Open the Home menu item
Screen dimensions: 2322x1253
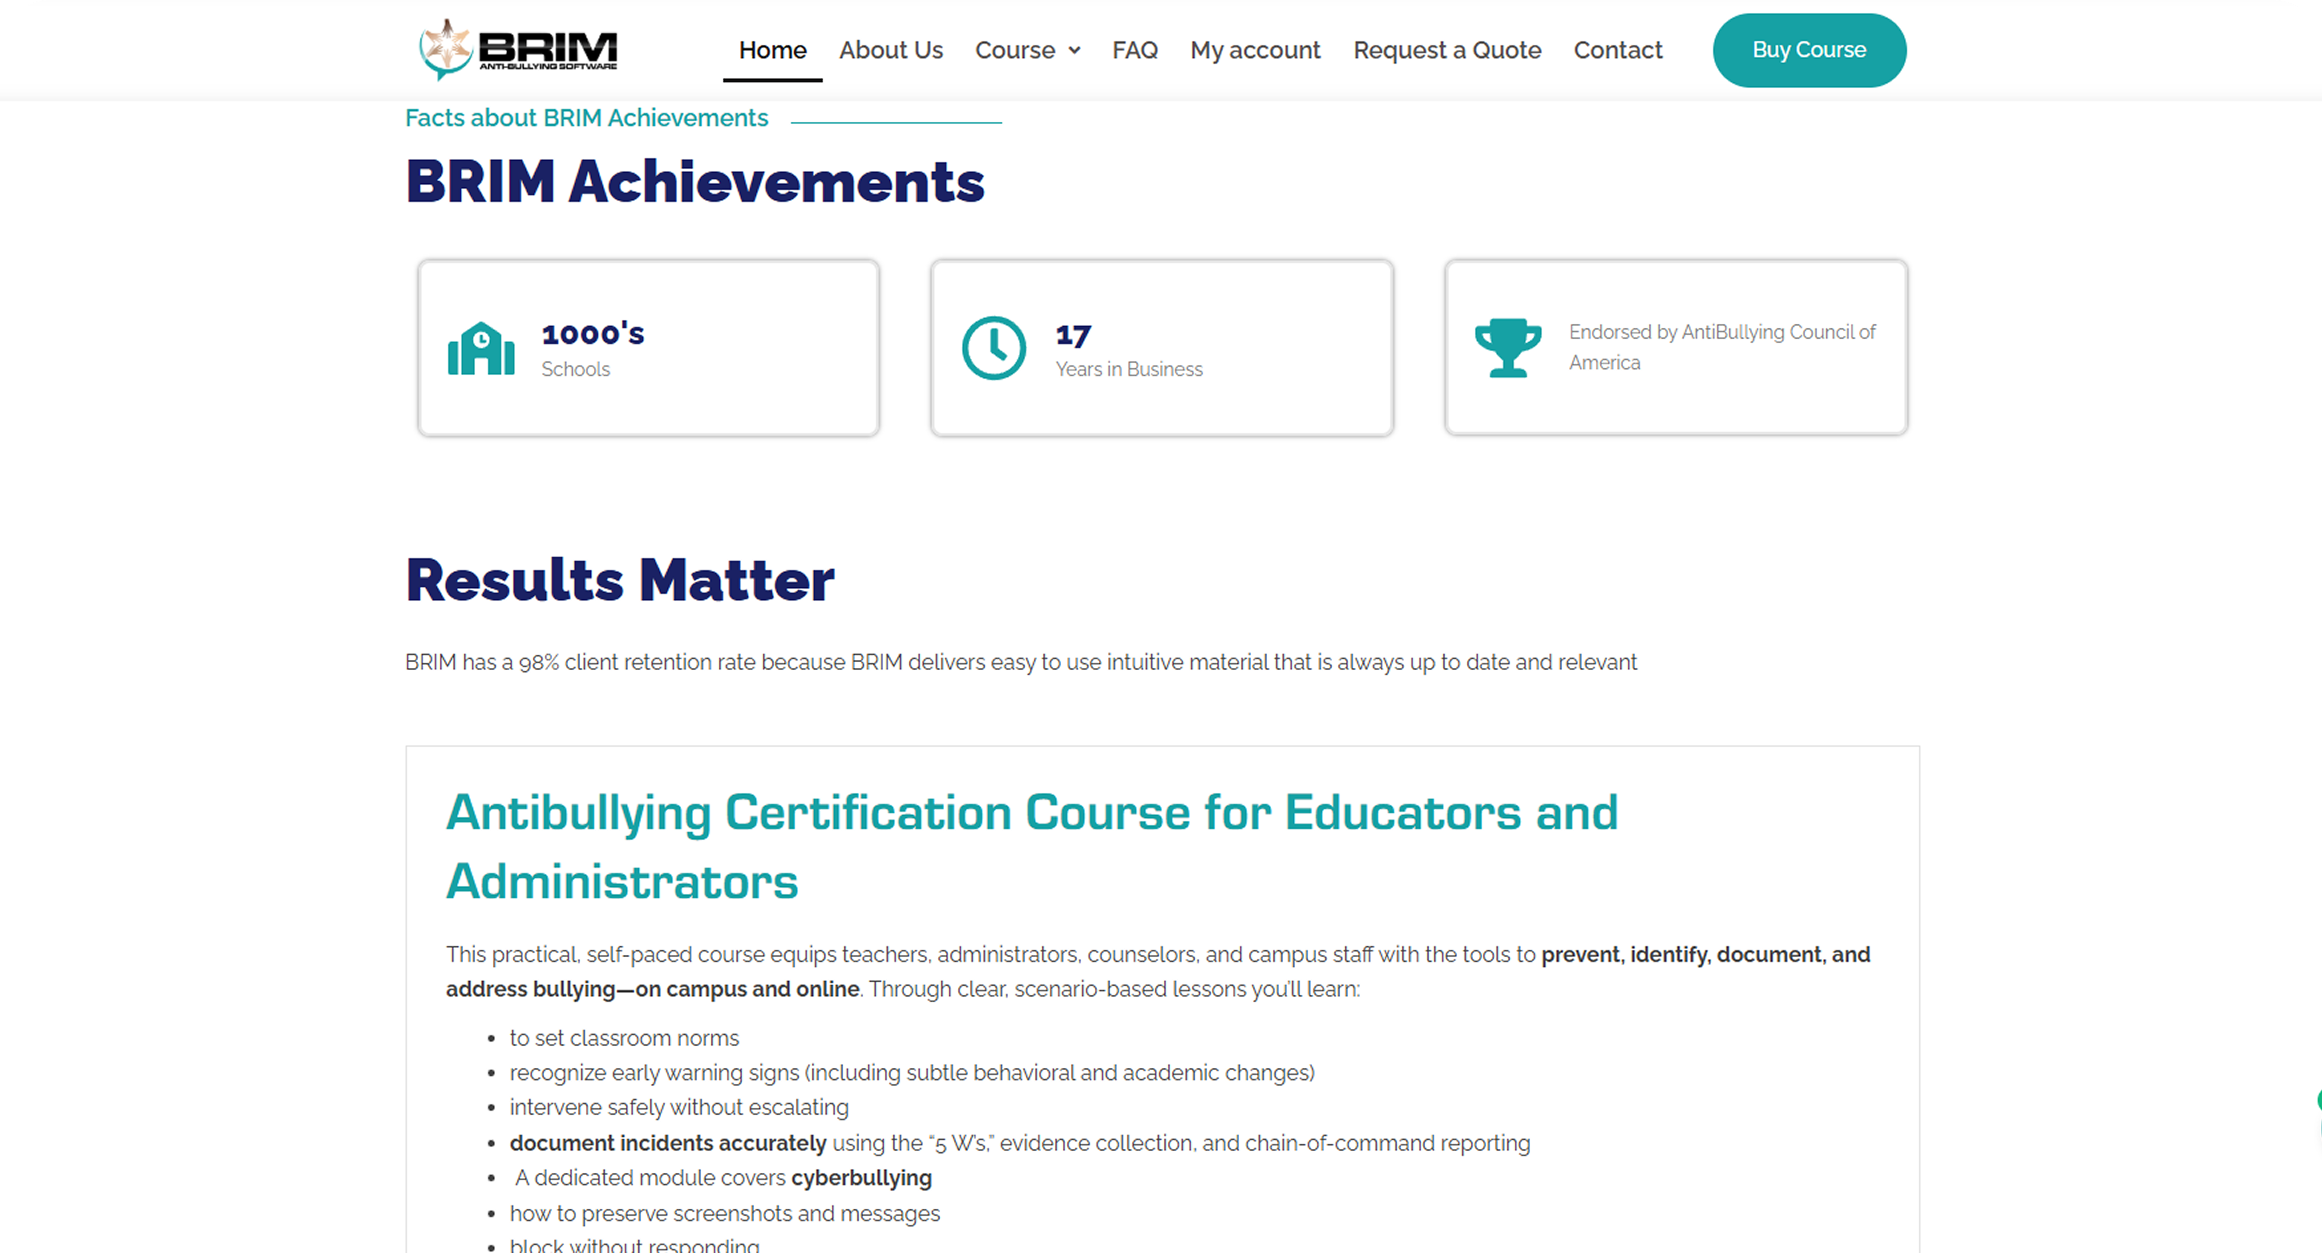click(x=772, y=50)
